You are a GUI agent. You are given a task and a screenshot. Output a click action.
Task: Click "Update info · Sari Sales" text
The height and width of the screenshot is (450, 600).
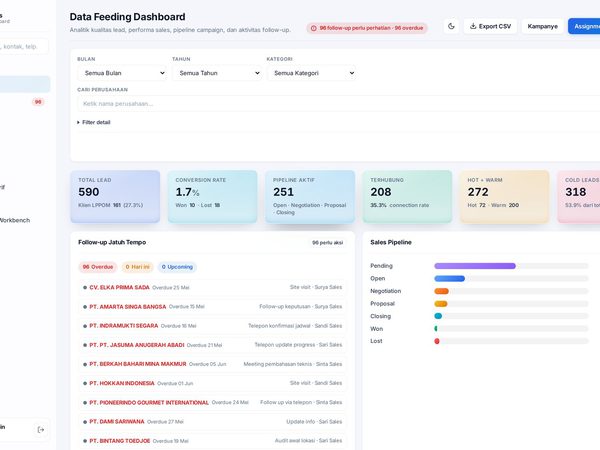click(x=314, y=421)
